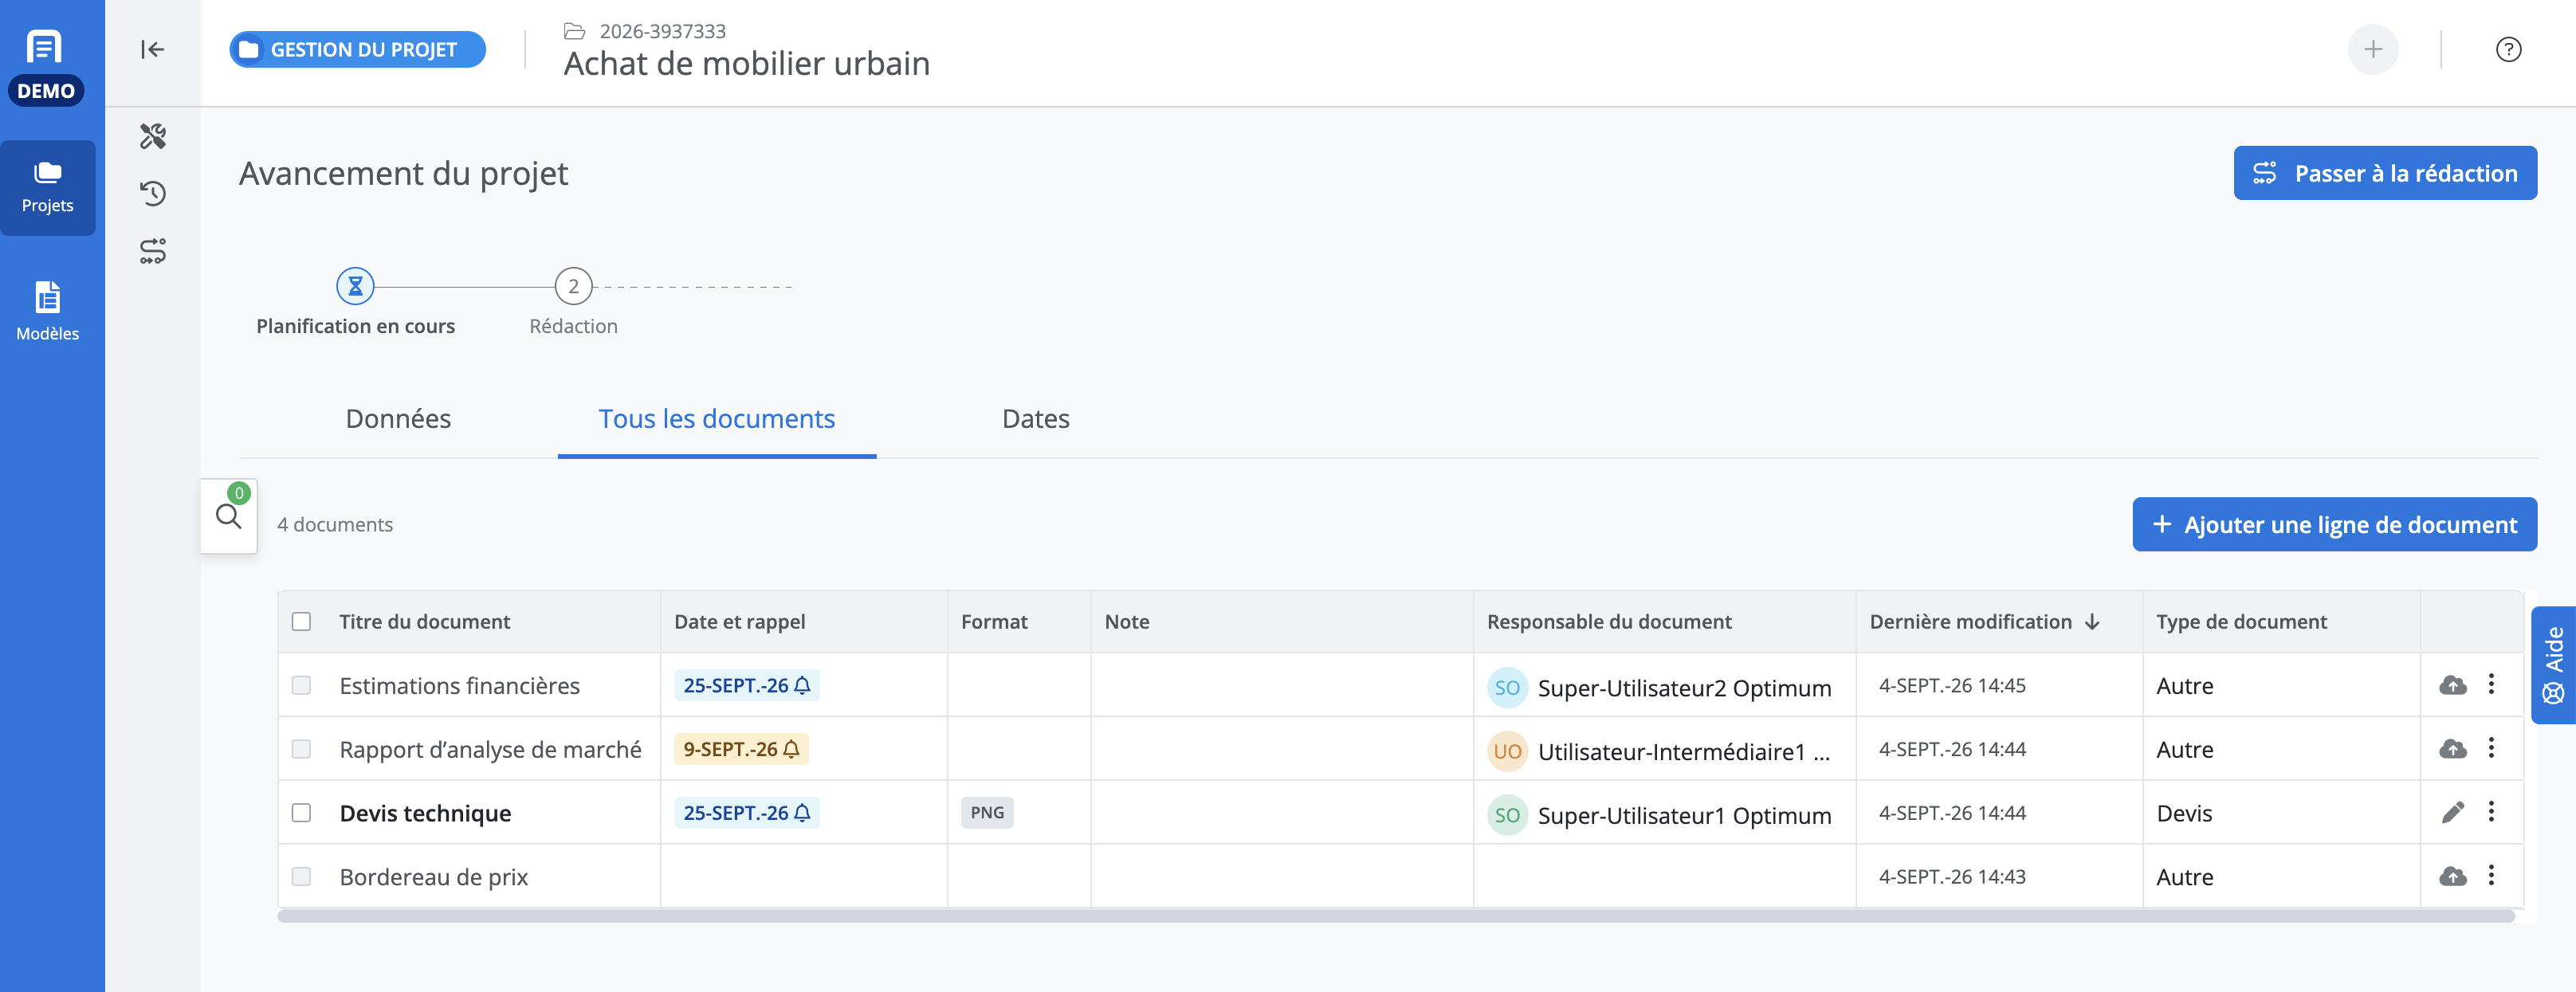
Task: Select the Devis technique row checkbox
Action: pyautogui.click(x=301, y=812)
